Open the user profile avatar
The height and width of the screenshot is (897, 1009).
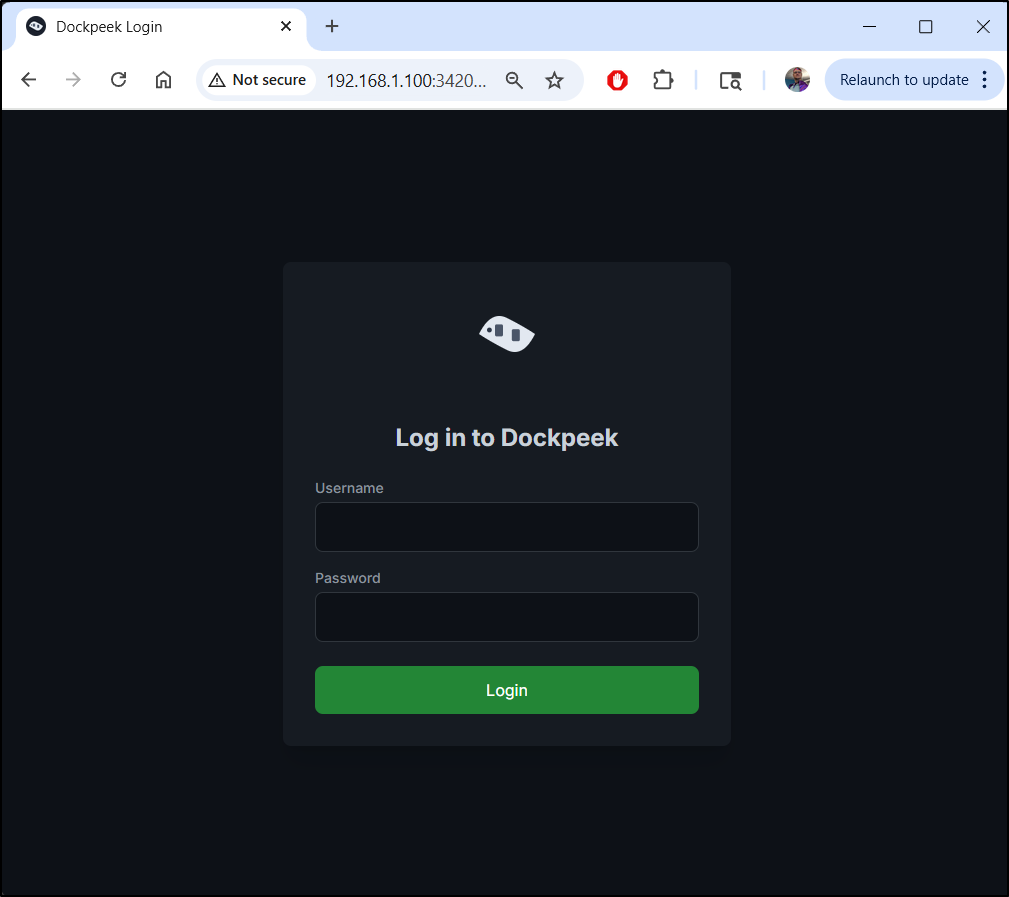tap(797, 80)
